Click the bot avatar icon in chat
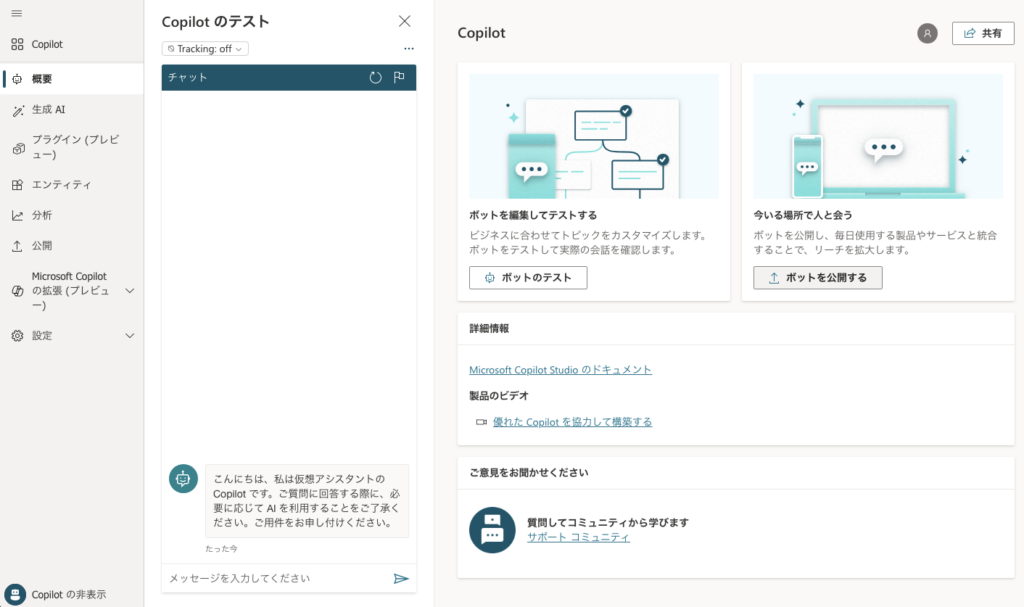The image size is (1024, 607). [x=182, y=479]
